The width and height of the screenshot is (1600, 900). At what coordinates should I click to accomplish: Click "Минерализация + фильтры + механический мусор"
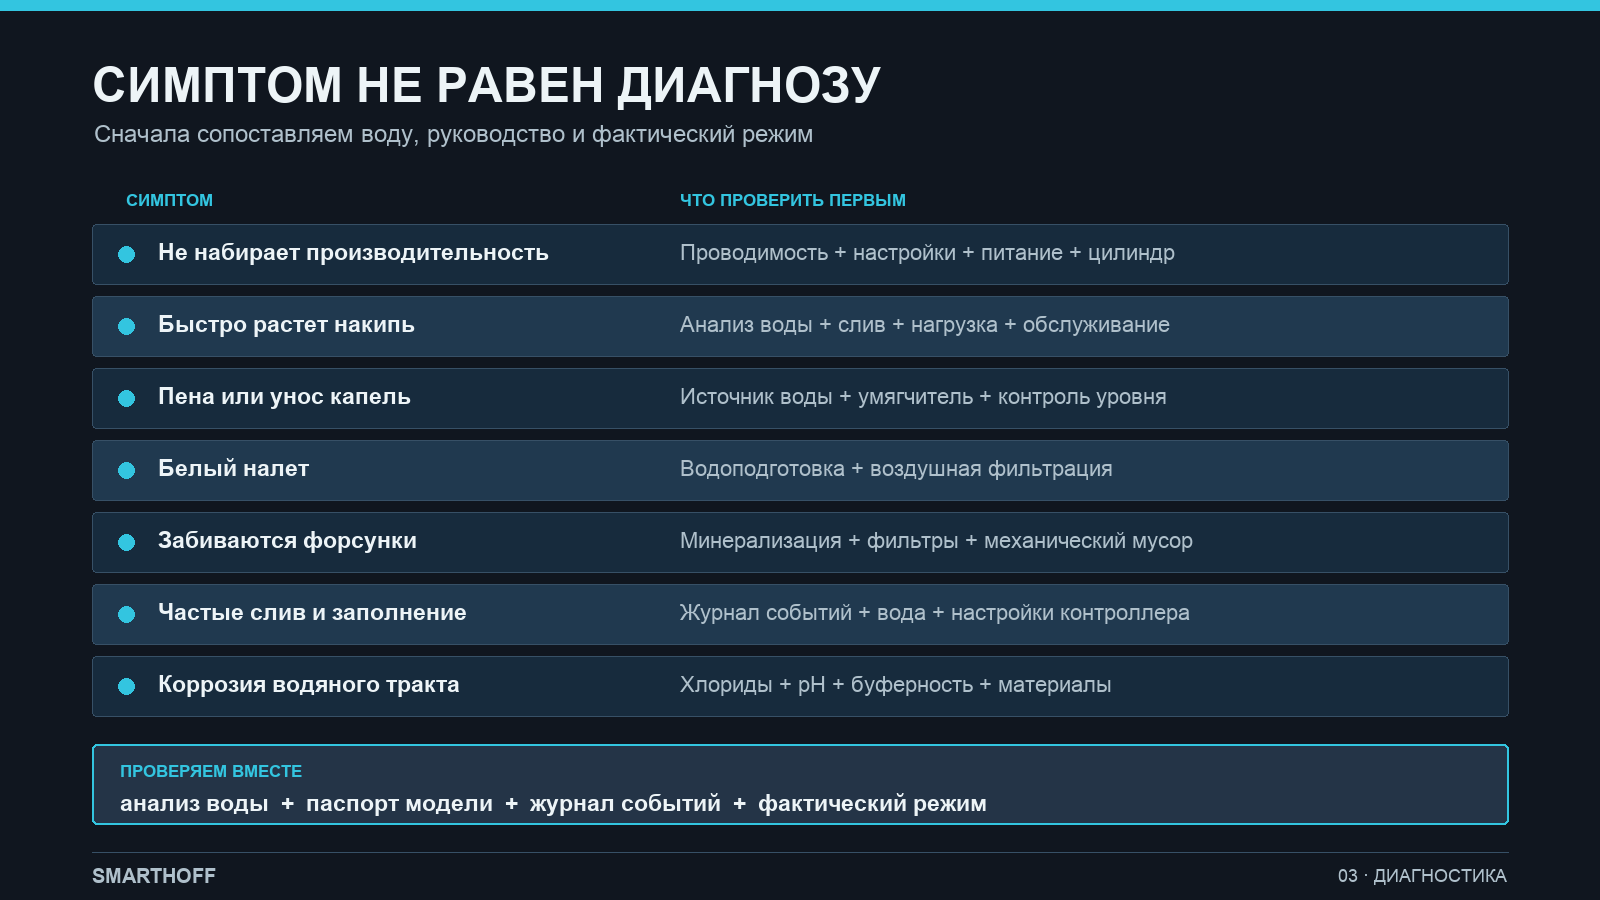tap(936, 541)
